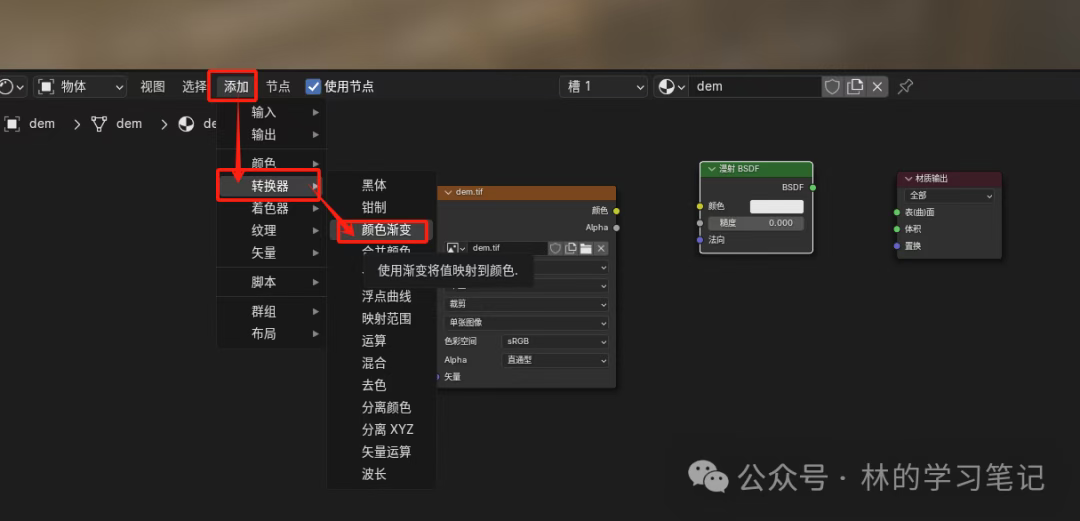Screen dimensions: 1080x521
Task: Click the 视图 menu in the header
Action: pyautogui.click(x=152, y=87)
